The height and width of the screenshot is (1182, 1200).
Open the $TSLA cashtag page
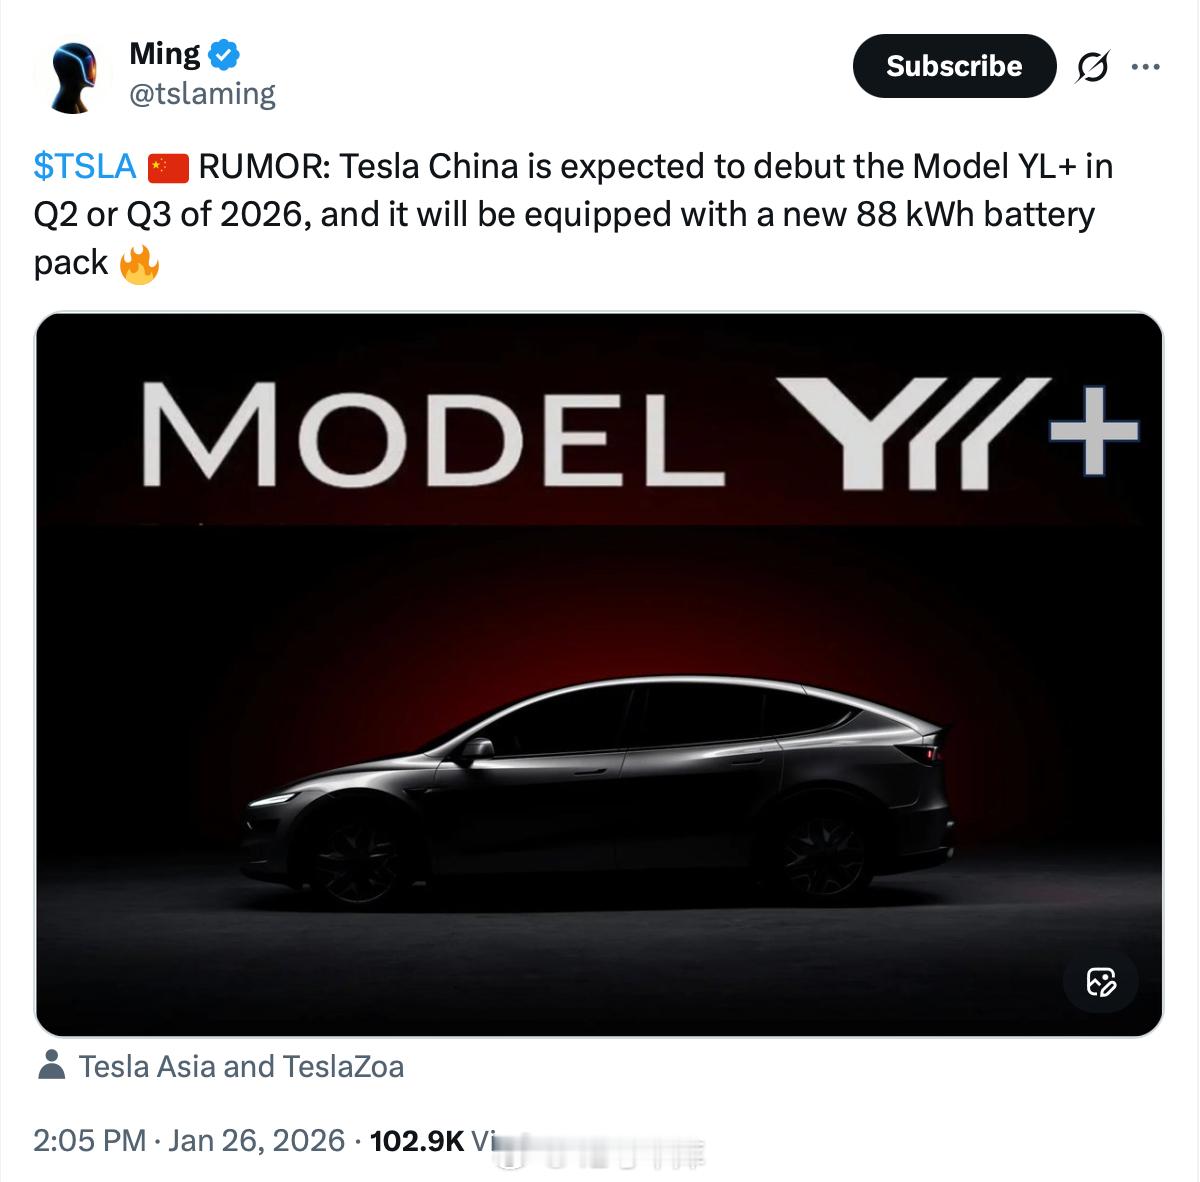[x=85, y=166]
